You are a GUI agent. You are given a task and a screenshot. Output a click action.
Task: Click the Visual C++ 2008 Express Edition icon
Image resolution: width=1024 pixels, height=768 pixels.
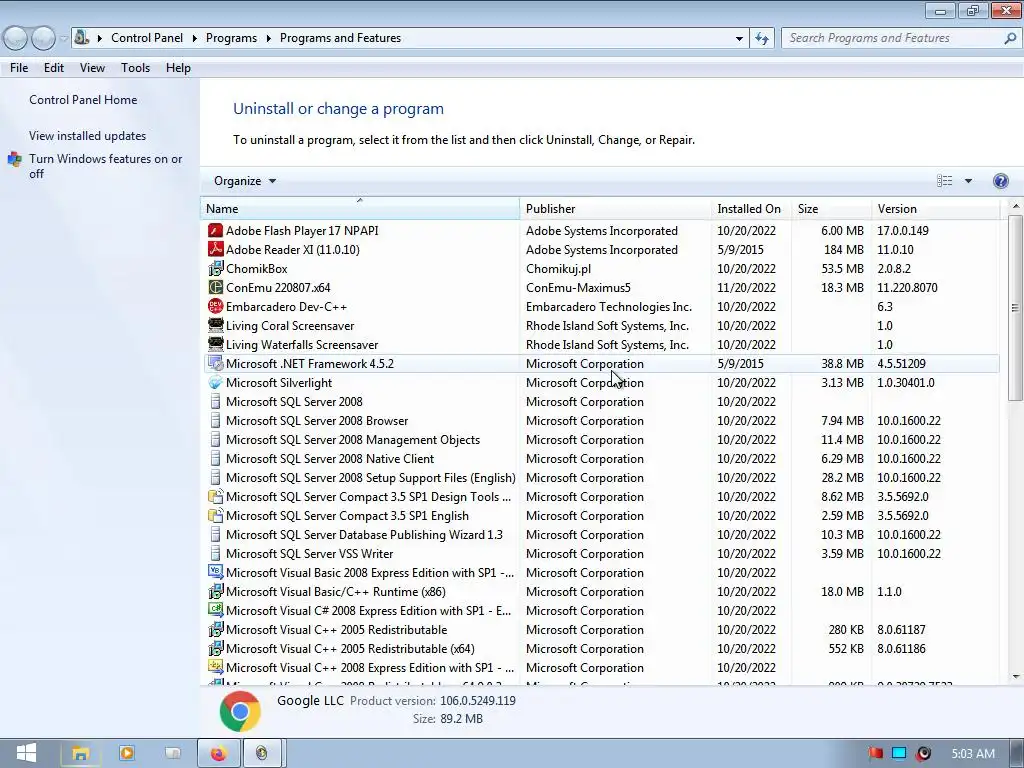215,667
